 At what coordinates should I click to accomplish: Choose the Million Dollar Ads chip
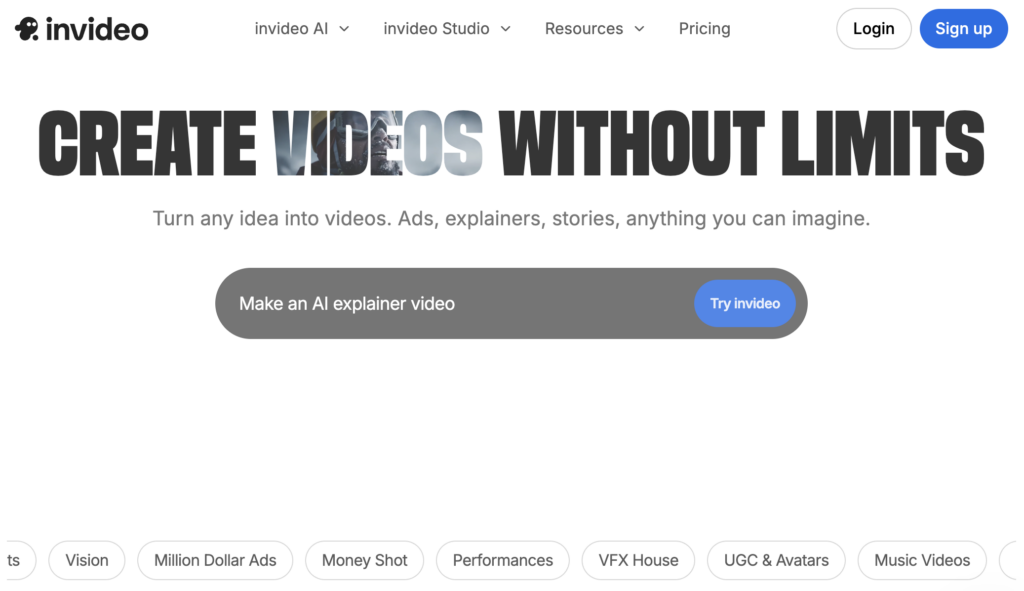pyautogui.click(x=215, y=560)
